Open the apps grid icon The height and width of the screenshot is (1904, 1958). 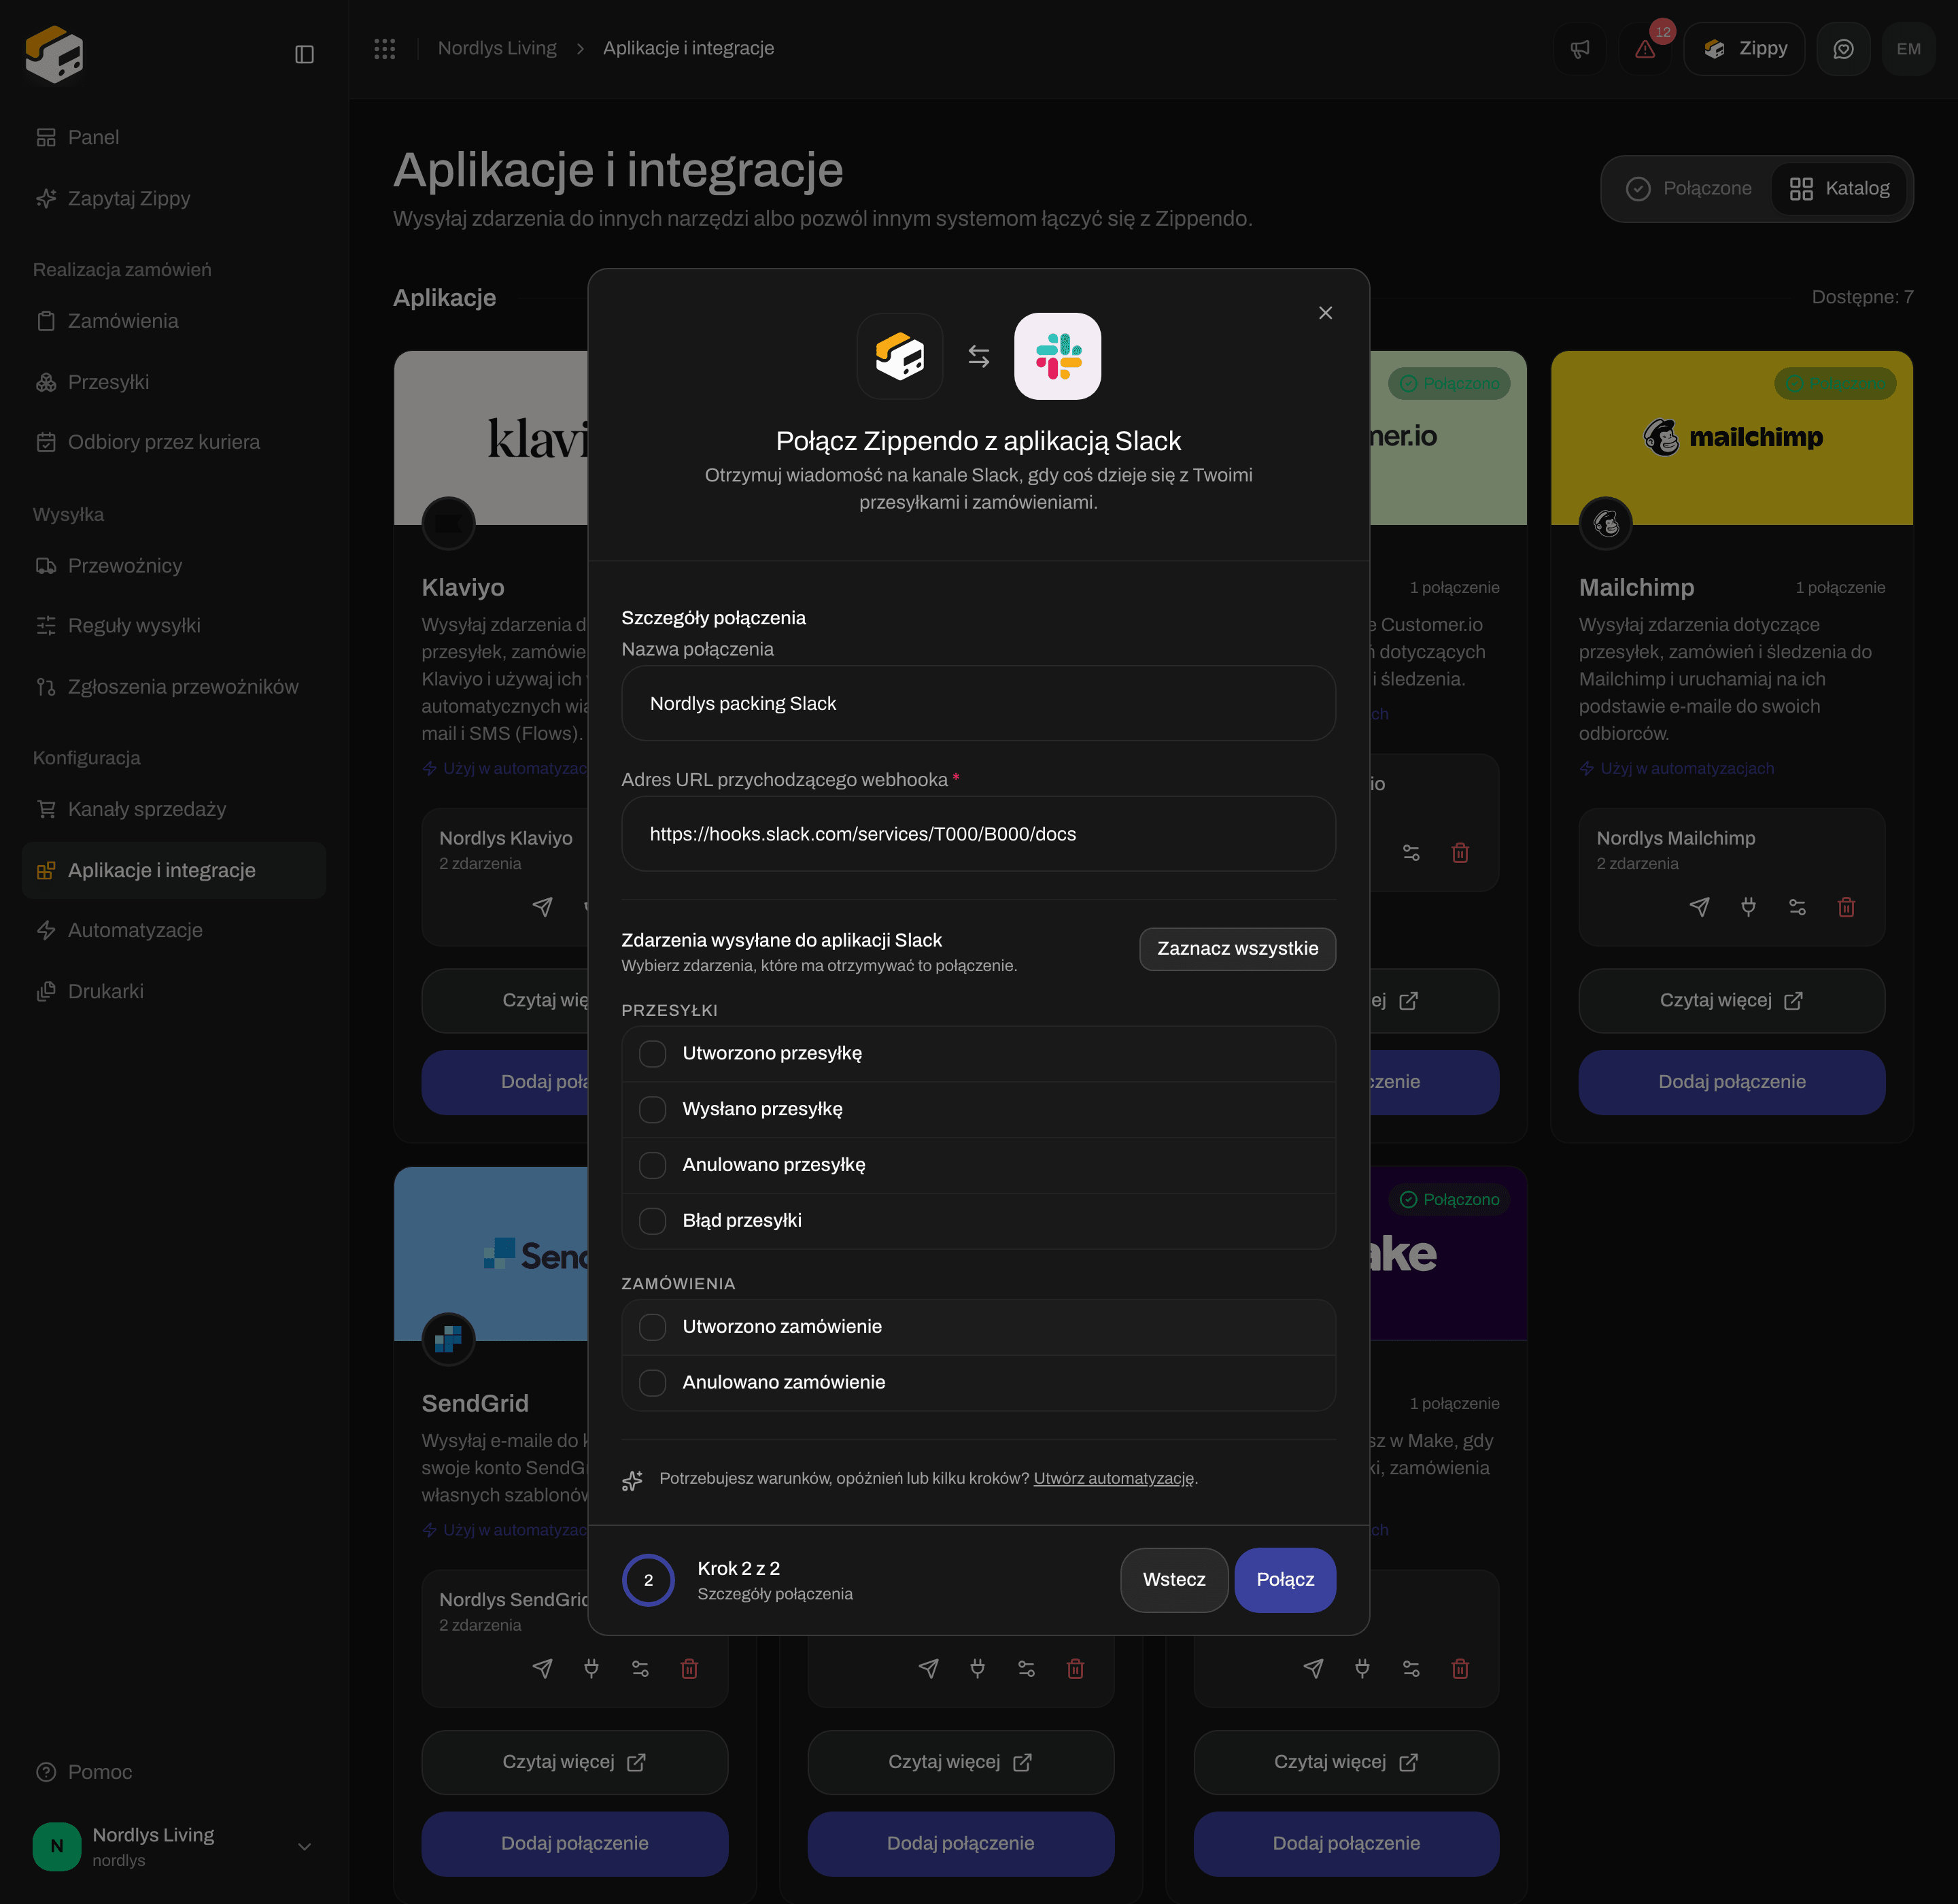pyautogui.click(x=385, y=49)
